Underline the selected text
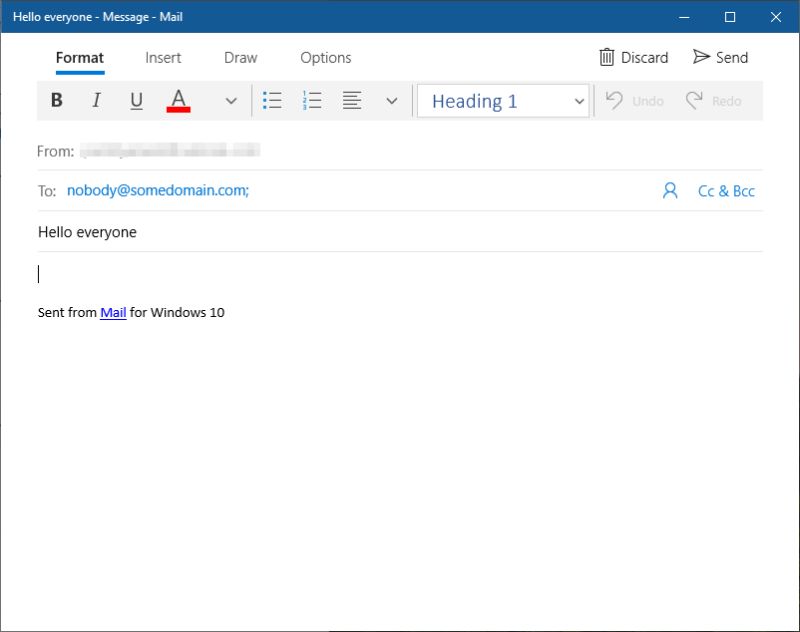Viewport: 800px width, 632px height. pos(136,100)
